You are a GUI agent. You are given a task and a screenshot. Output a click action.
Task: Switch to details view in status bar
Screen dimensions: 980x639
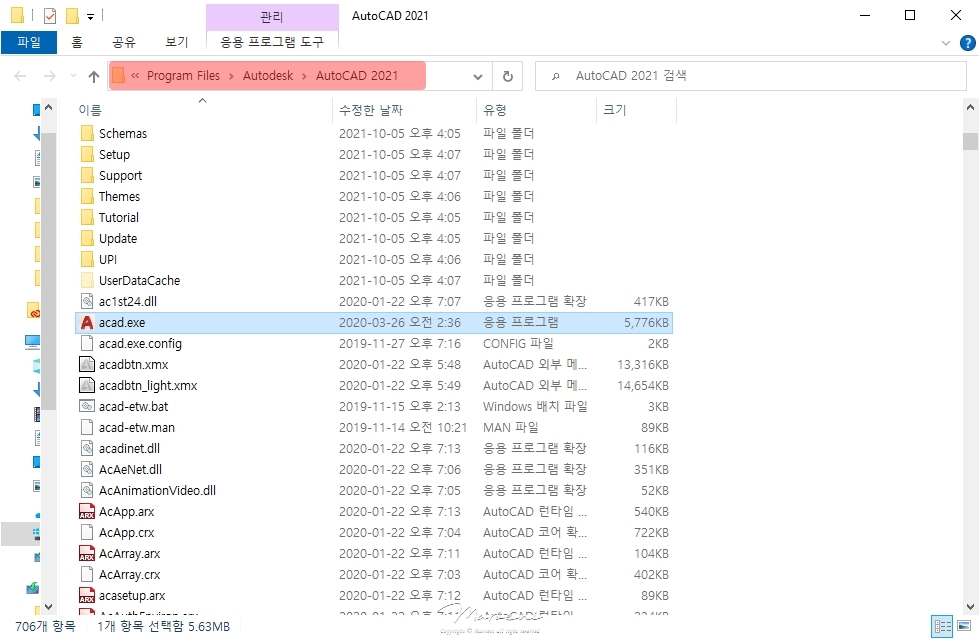(x=942, y=626)
